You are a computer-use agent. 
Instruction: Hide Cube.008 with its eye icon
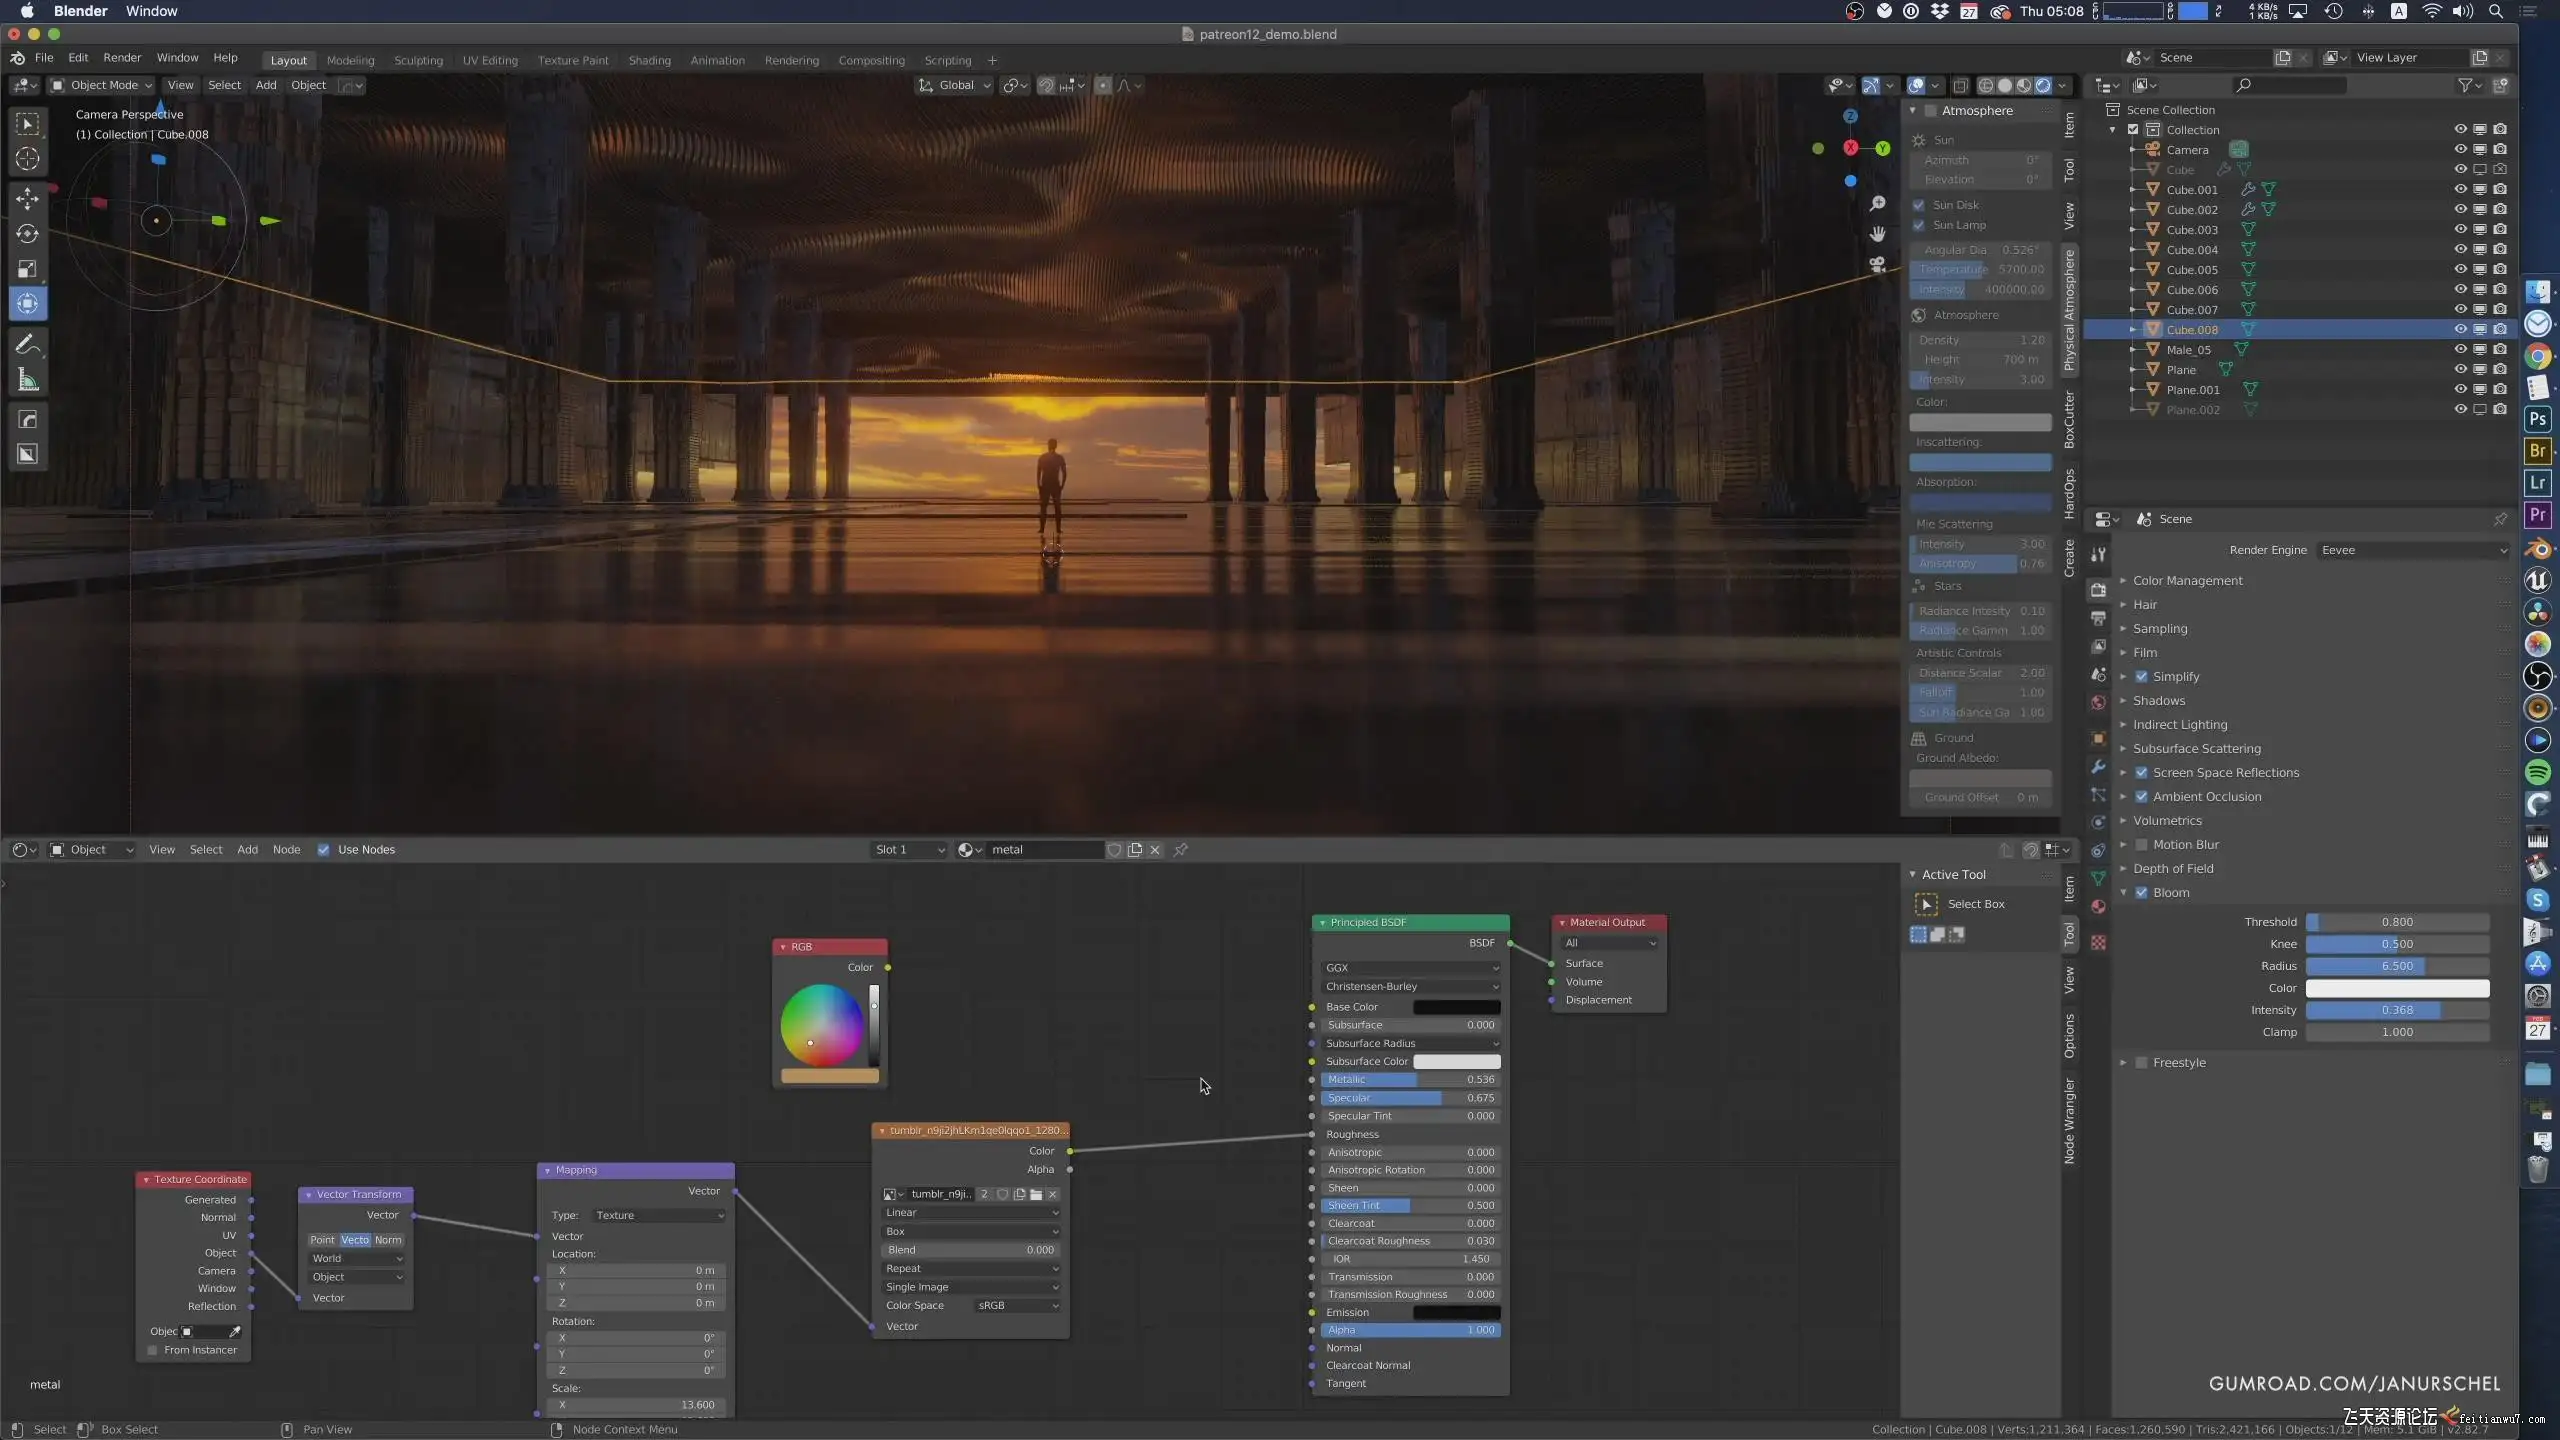2460,329
